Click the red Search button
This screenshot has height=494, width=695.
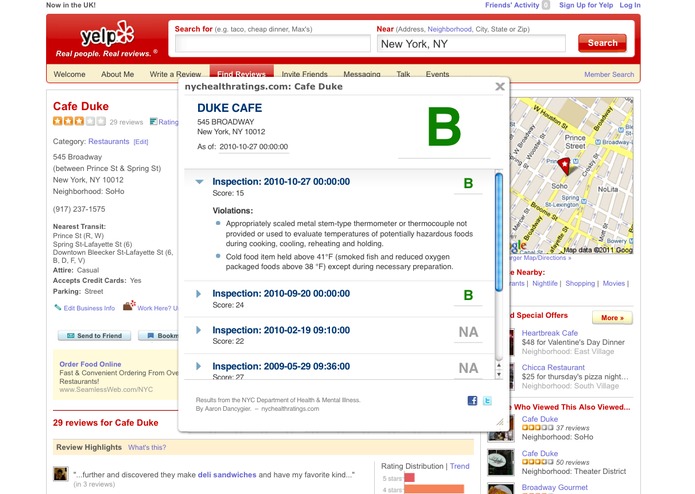coord(602,43)
